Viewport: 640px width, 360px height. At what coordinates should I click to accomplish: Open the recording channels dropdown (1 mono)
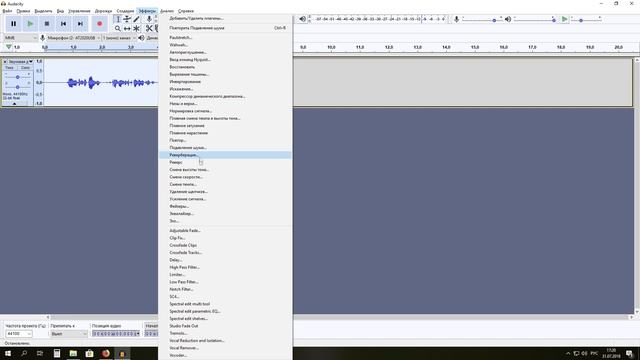(x=119, y=38)
